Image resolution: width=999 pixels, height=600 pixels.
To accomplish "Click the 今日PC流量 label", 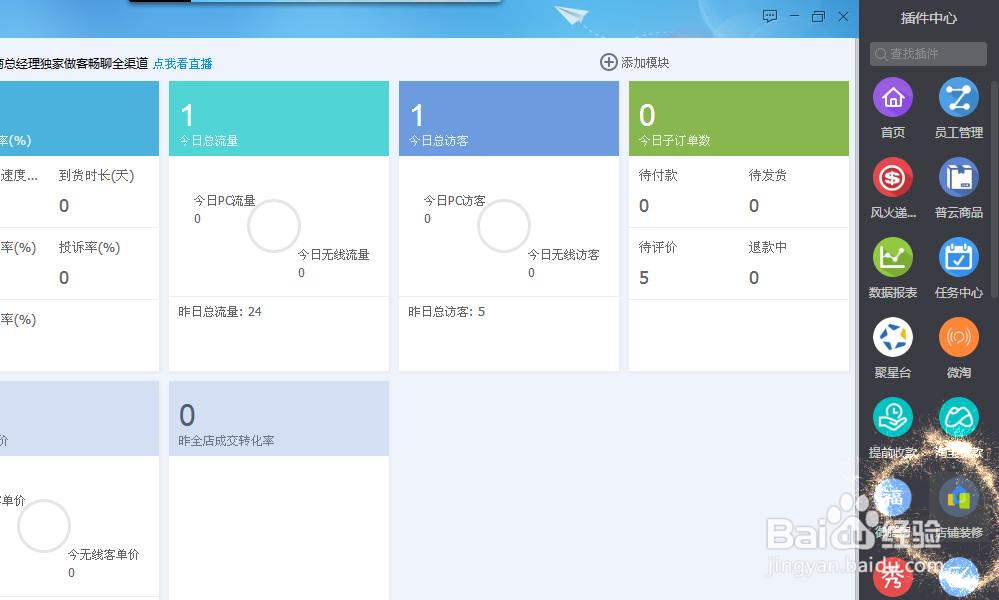I will click(x=224, y=201).
